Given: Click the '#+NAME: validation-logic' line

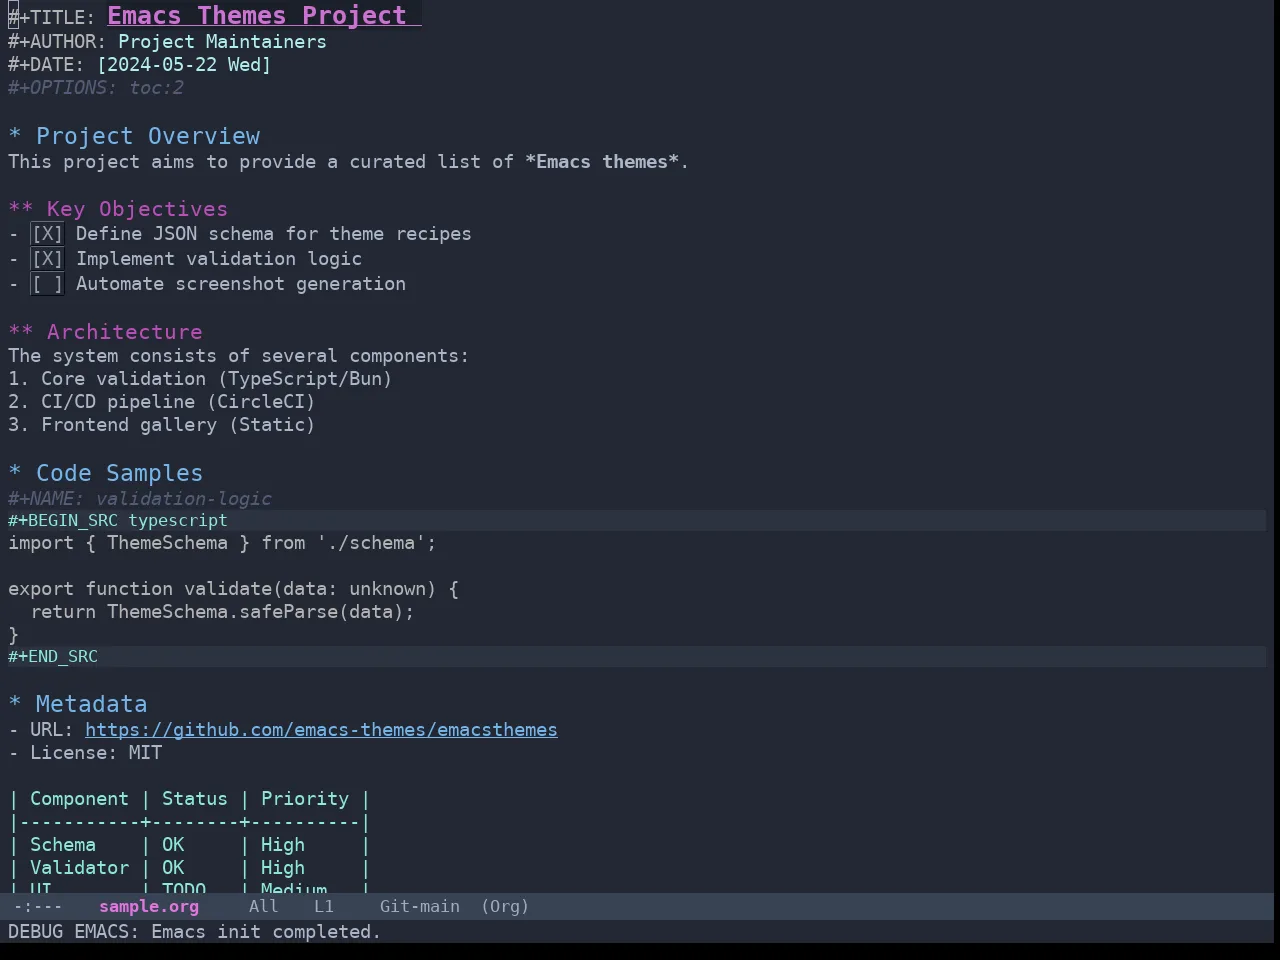Looking at the screenshot, I should (x=140, y=498).
